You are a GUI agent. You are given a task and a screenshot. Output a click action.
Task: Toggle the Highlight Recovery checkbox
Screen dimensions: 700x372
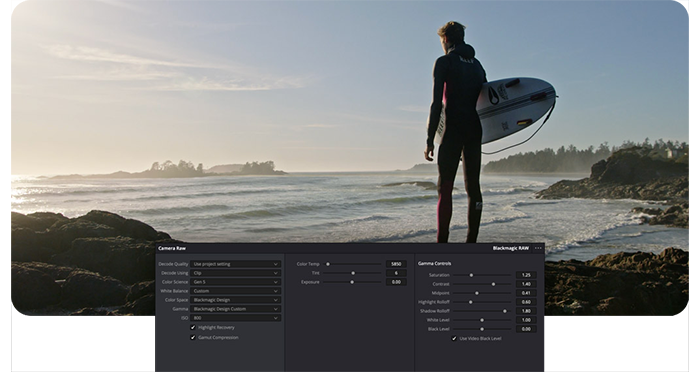[x=193, y=327]
